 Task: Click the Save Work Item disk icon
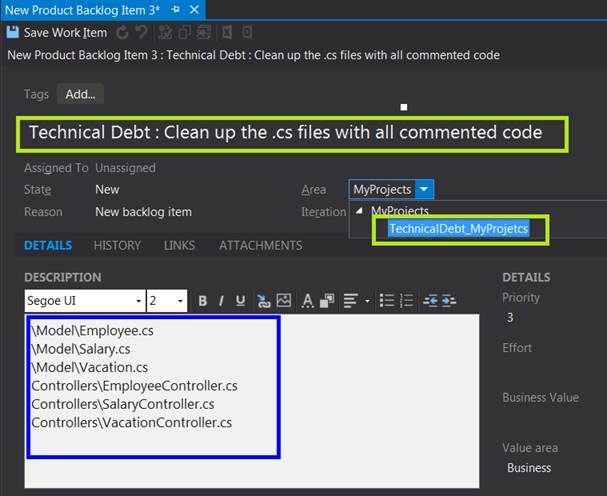pos(12,33)
